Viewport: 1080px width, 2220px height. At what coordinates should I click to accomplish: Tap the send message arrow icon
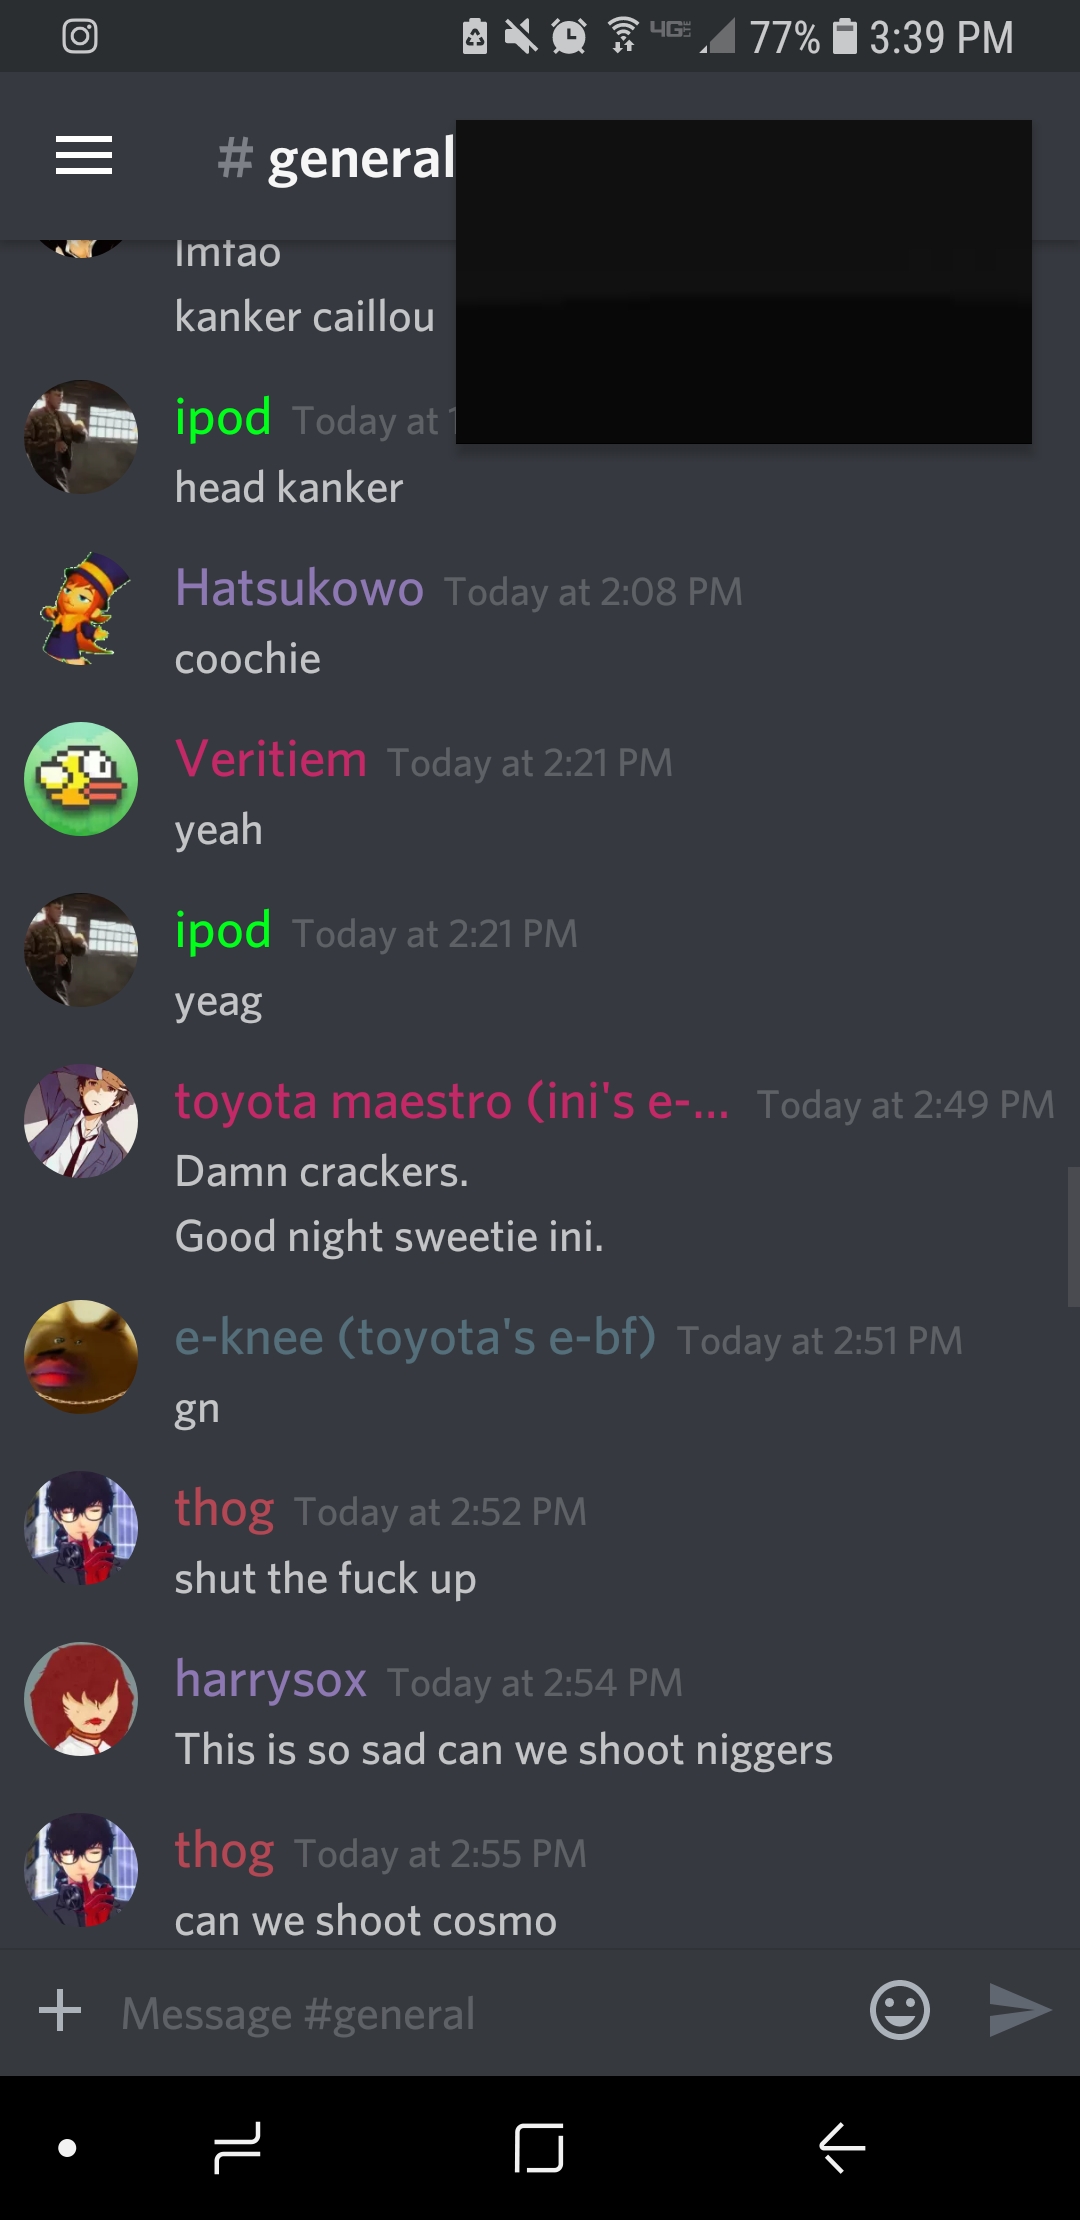tap(1020, 2010)
